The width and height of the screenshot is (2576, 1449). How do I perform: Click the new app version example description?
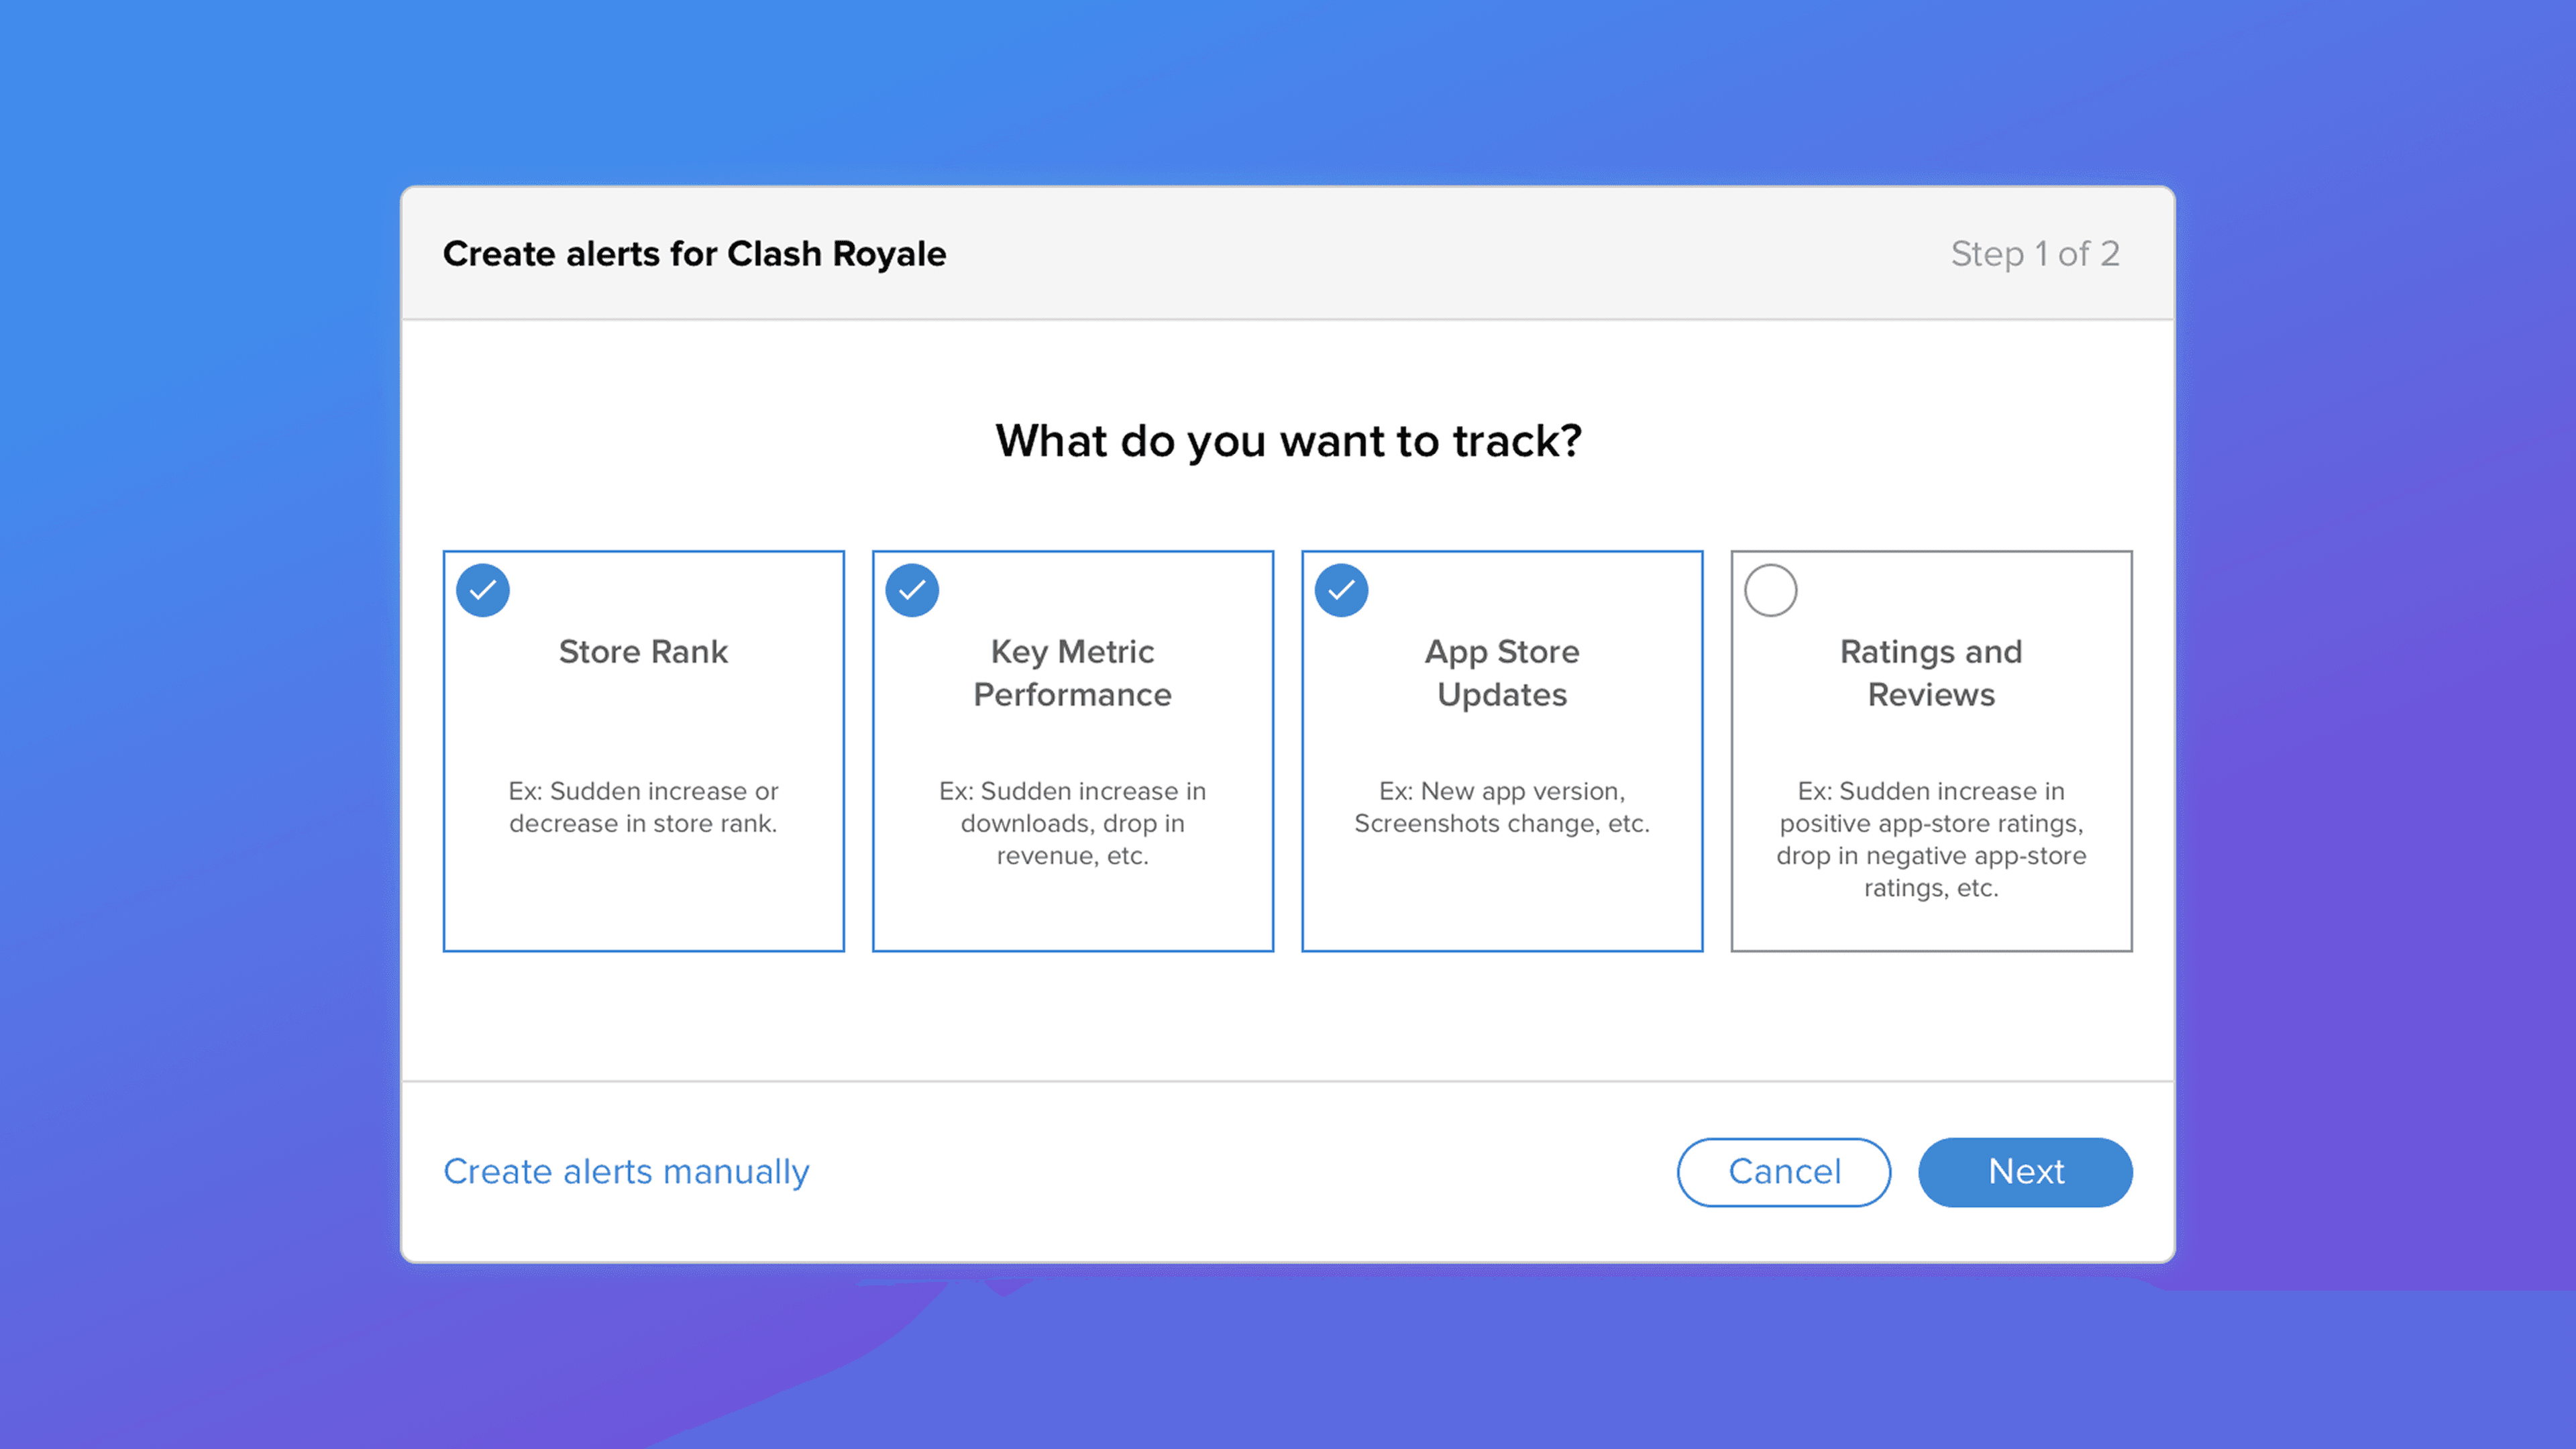point(1501,807)
